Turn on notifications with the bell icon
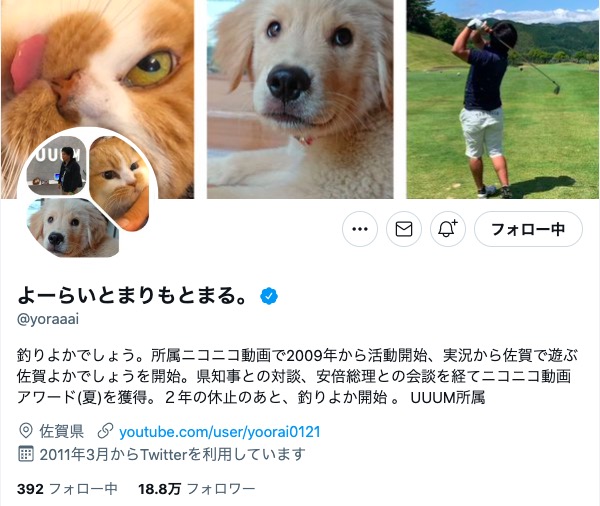This screenshot has width=600, height=506. [x=448, y=229]
